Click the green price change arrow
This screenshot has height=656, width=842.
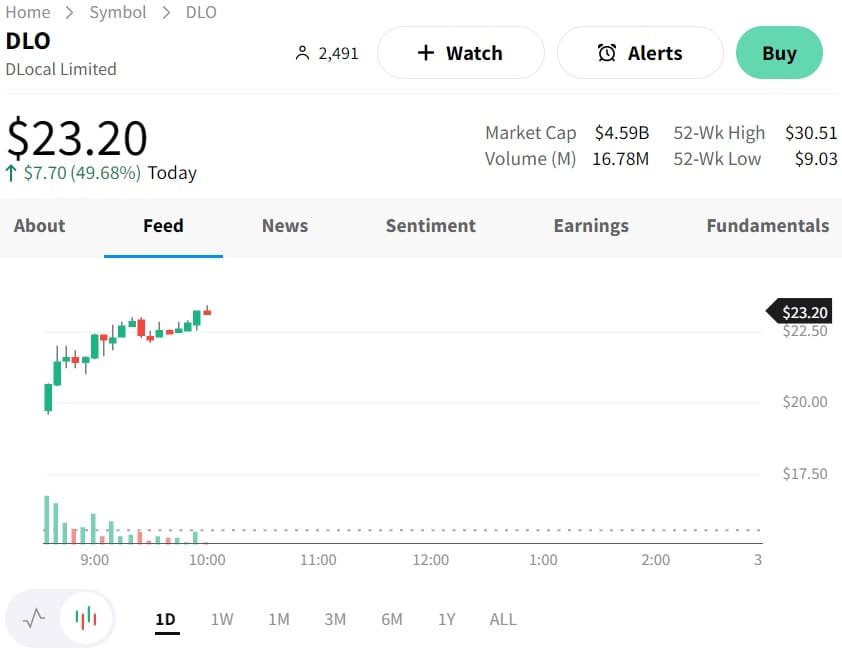(x=11, y=173)
